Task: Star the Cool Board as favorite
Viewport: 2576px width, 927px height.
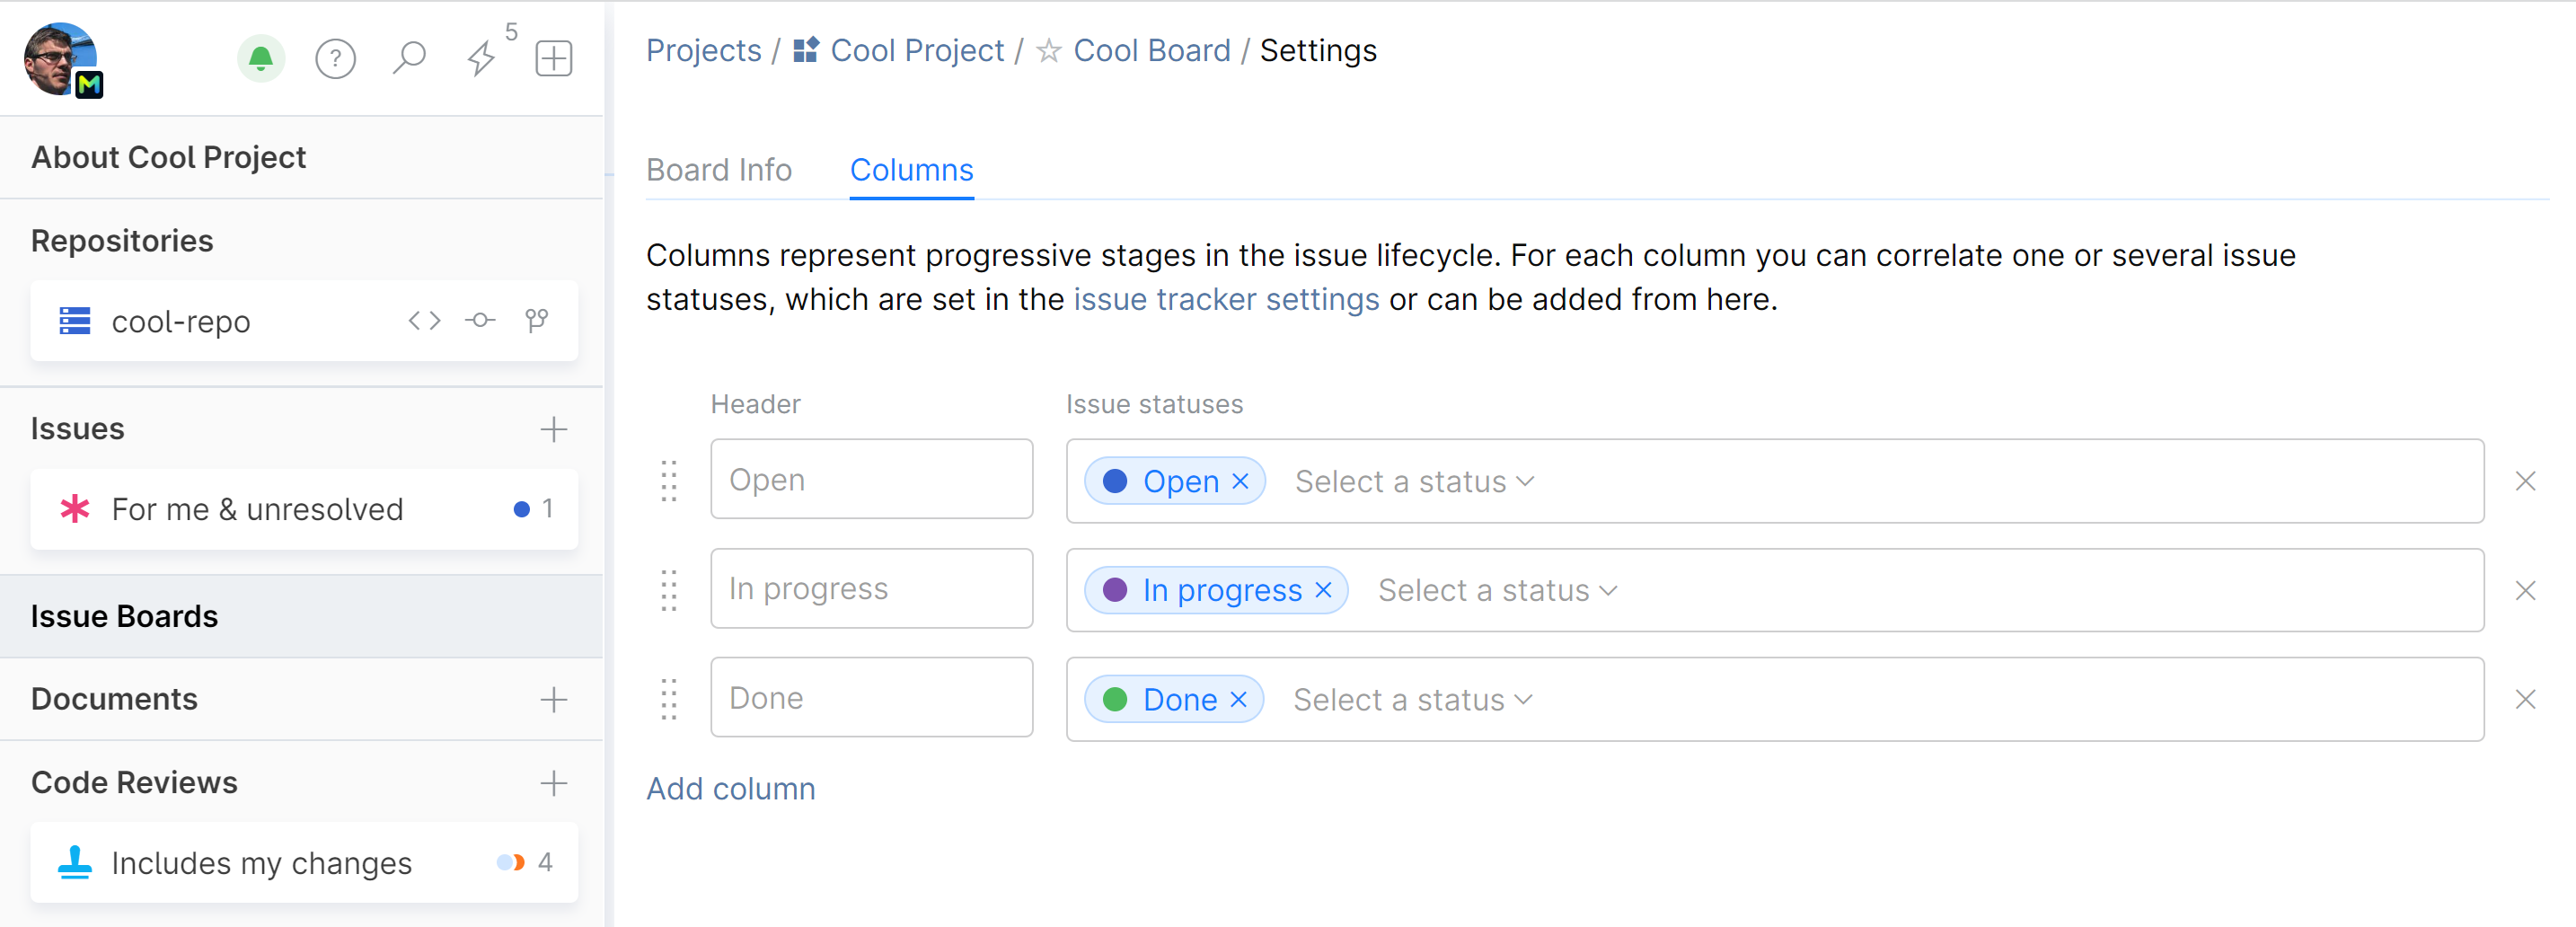Action: (1048, 51)
